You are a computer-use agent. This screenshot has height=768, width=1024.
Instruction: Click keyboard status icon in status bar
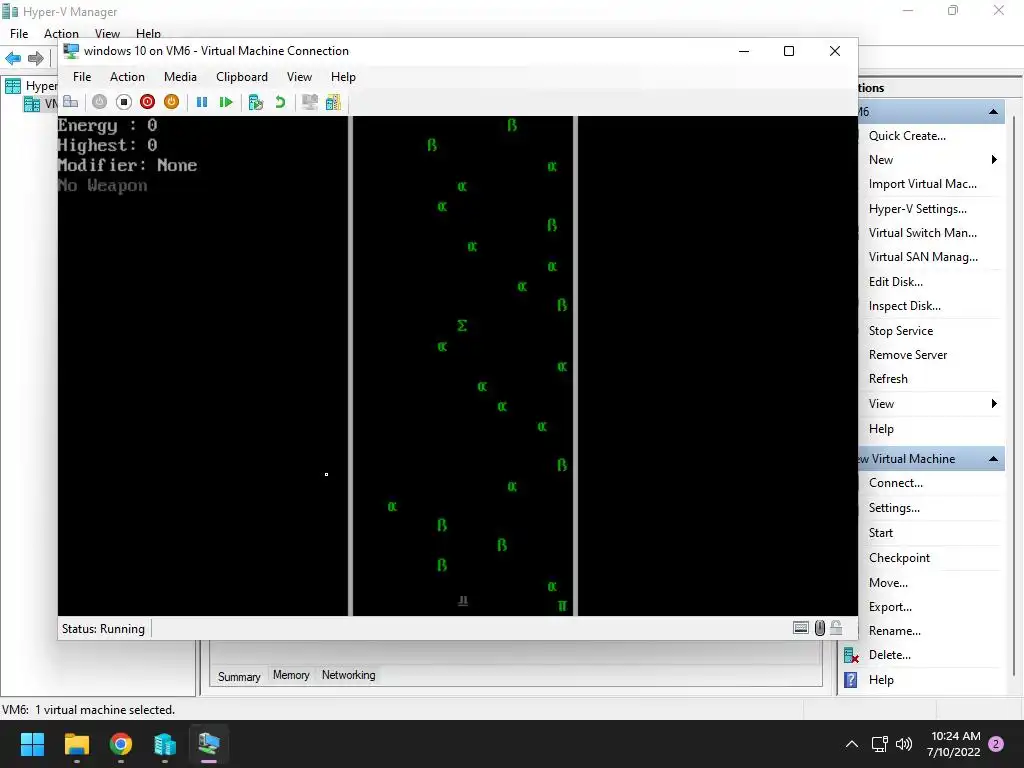pos(801,628)
